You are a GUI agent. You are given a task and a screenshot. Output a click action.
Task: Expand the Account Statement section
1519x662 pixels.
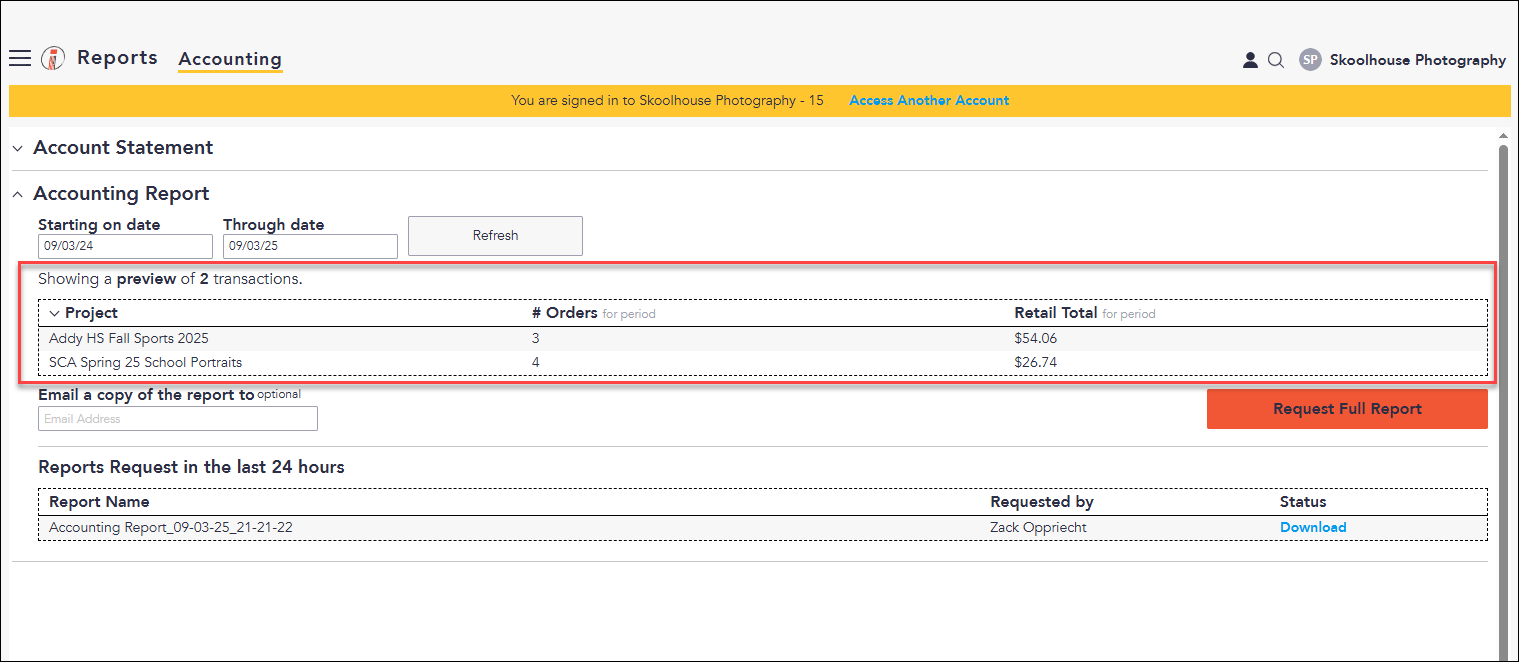(x=17, y=148)
